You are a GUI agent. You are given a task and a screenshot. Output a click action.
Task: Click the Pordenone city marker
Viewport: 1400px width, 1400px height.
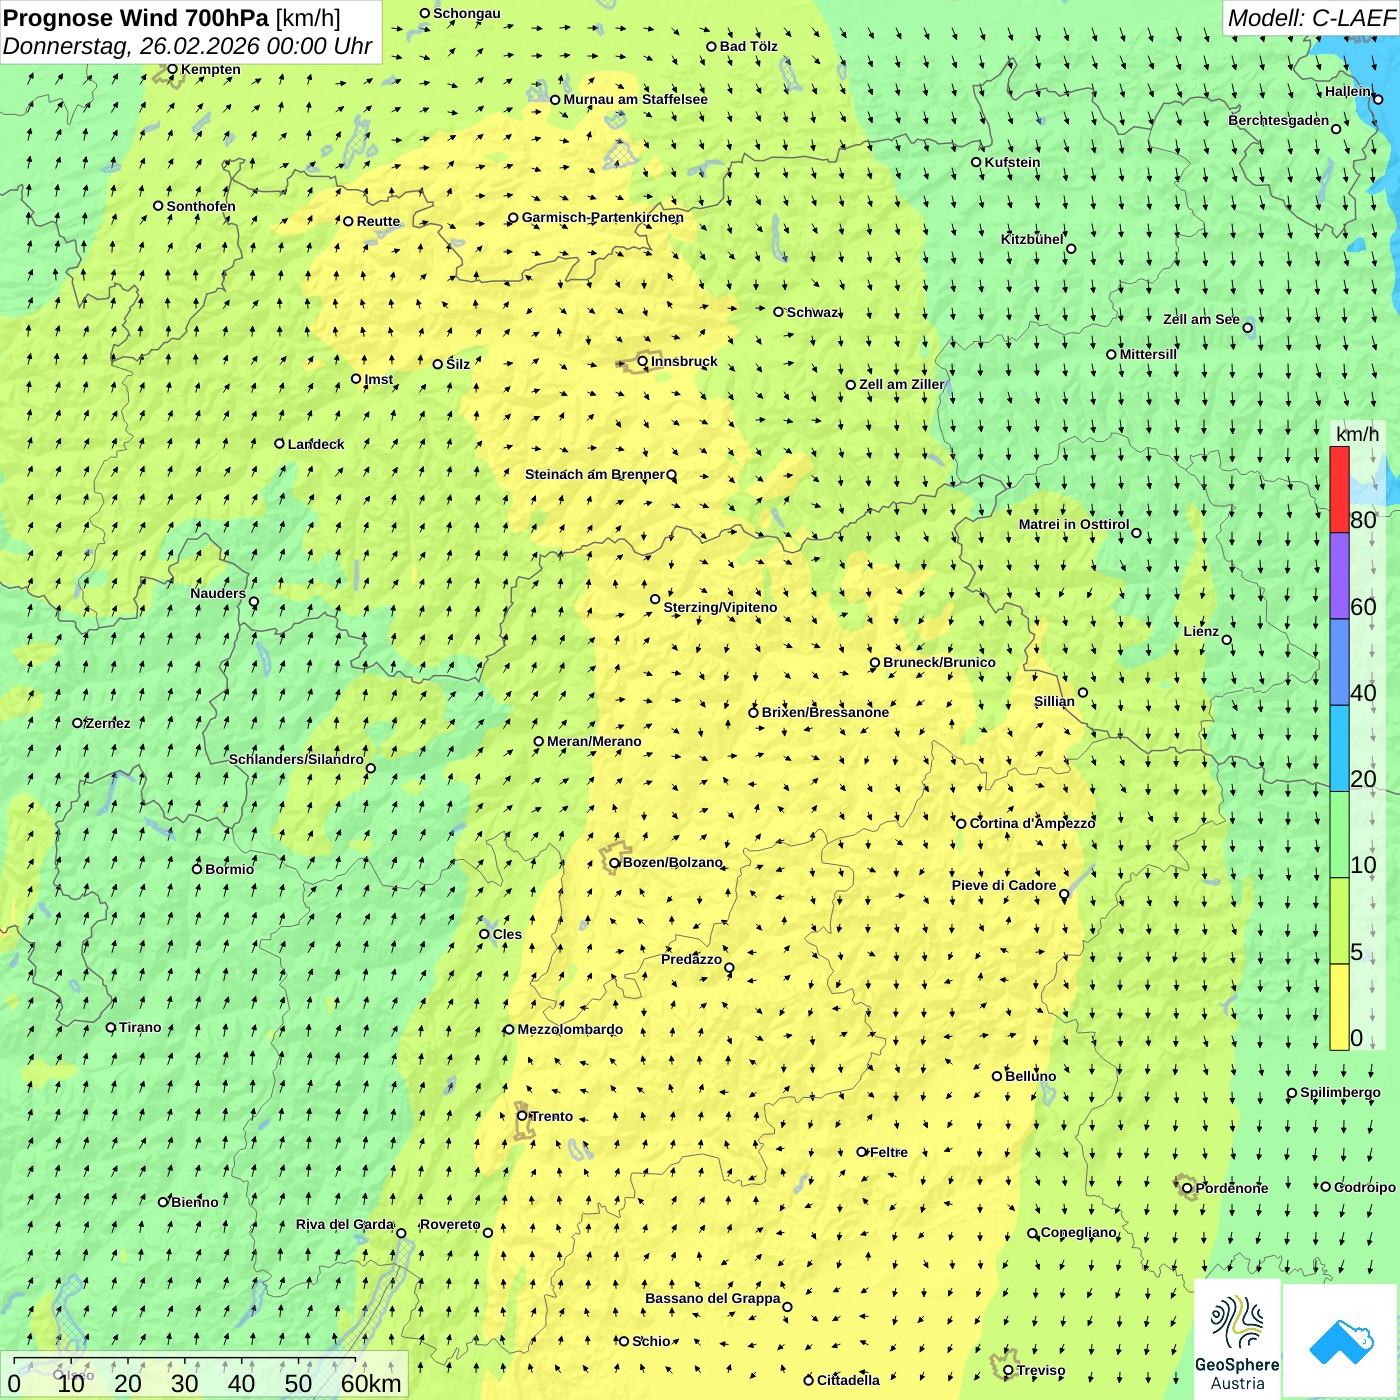(x=1187, y=1188)
